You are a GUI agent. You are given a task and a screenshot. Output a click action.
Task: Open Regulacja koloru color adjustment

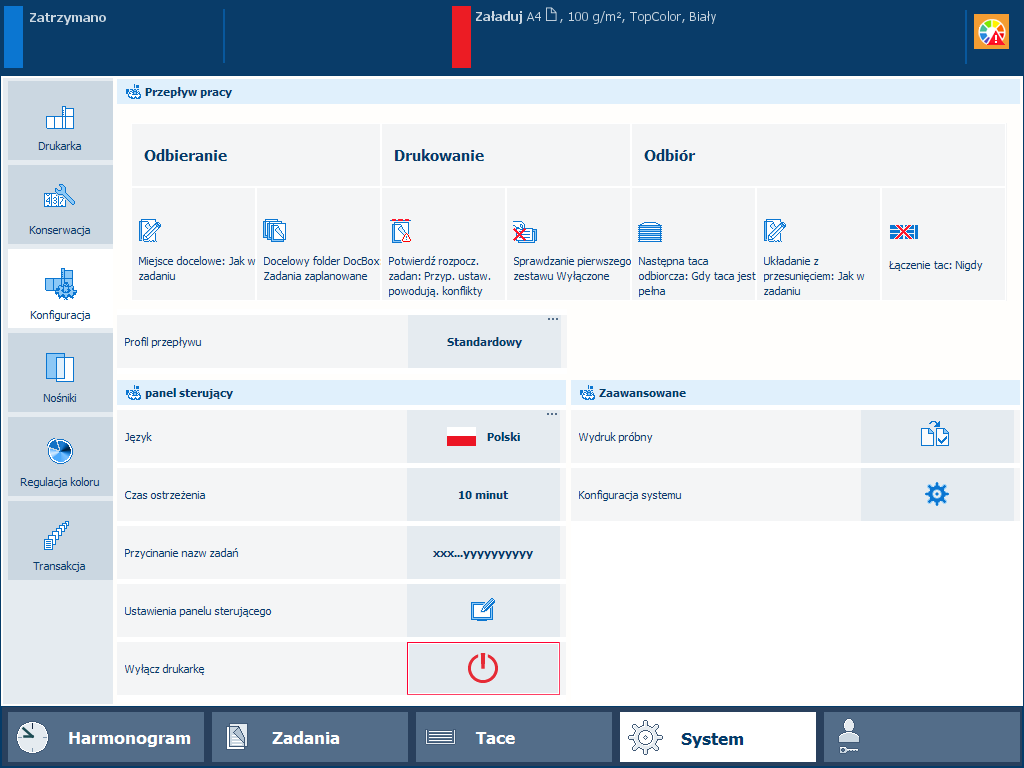[60, 456]
